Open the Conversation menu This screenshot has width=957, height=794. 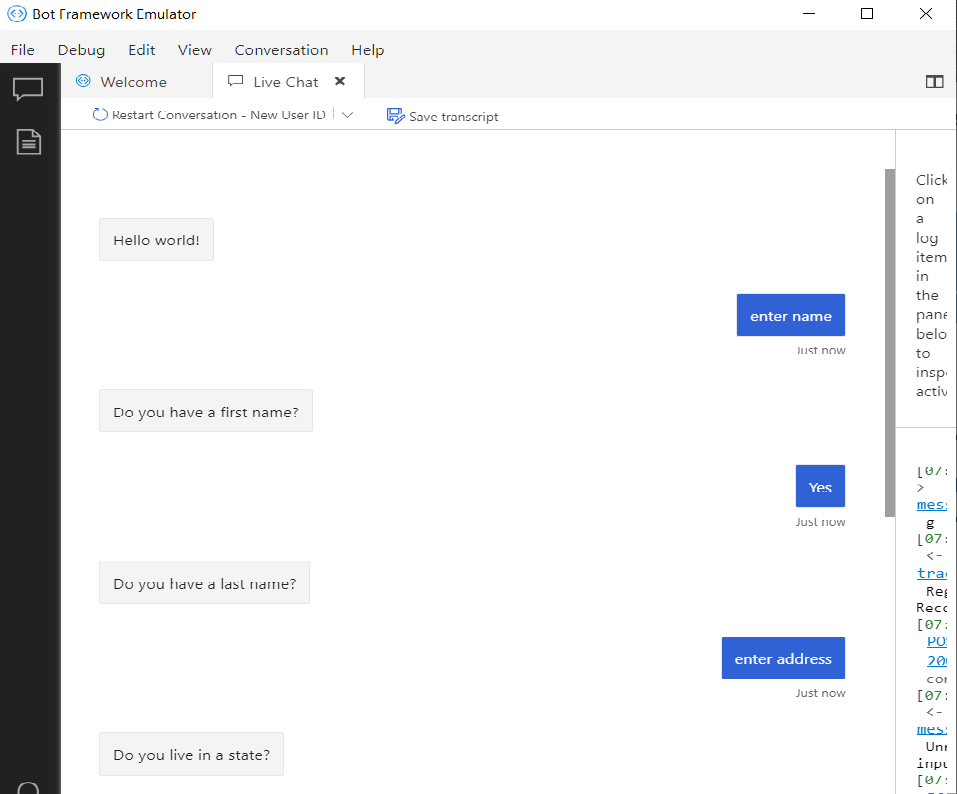(281, 50)
